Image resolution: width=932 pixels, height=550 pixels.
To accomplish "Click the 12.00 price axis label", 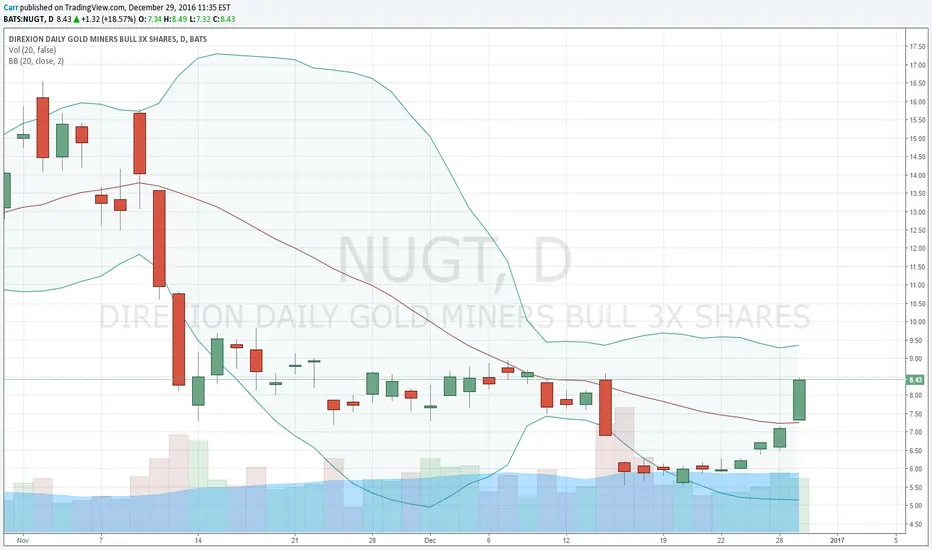I will pos(917,249).
